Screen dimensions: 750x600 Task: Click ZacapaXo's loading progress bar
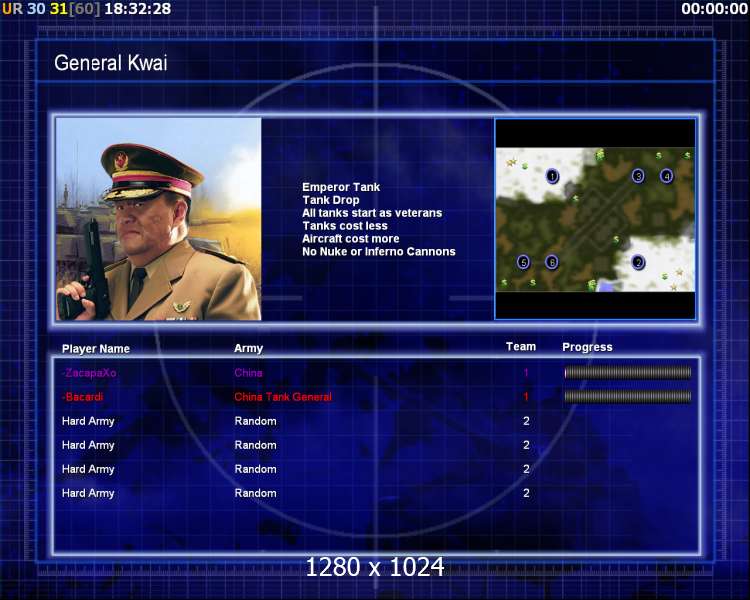coord(628,373)
